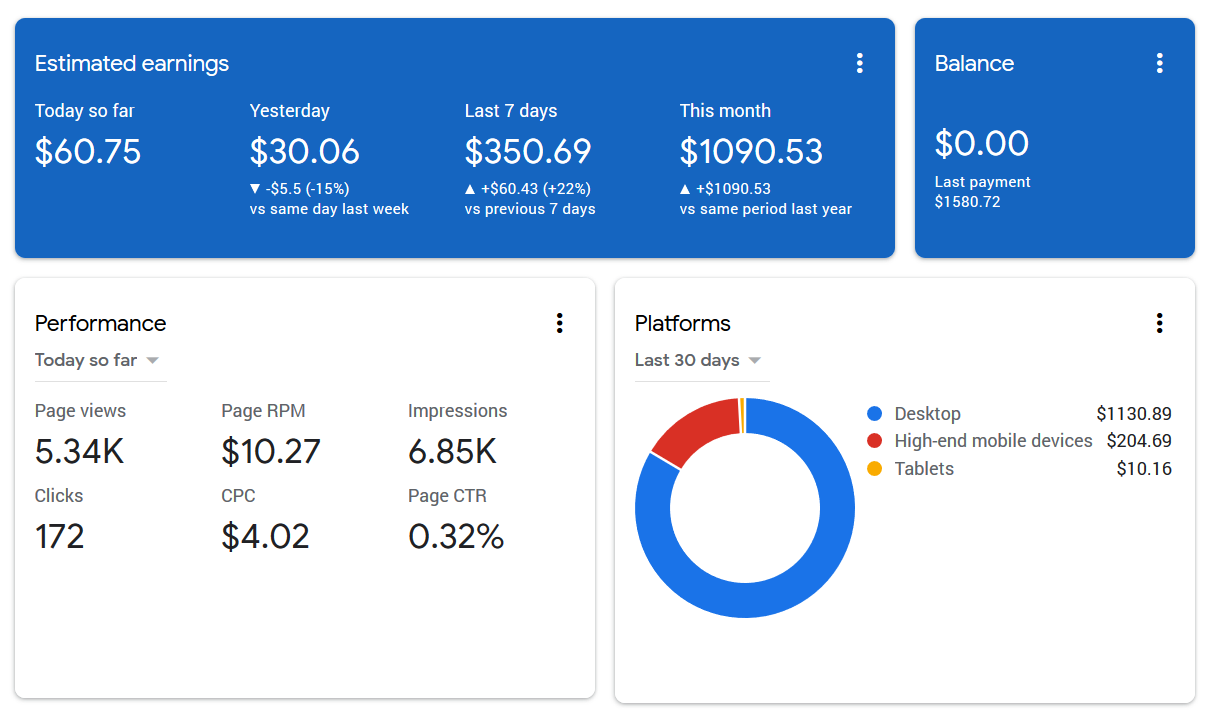Image resolution: width=1214 pixels, height=712 pixels.
Task: Click This month earnings $1090.53
Action: point(751,151)
